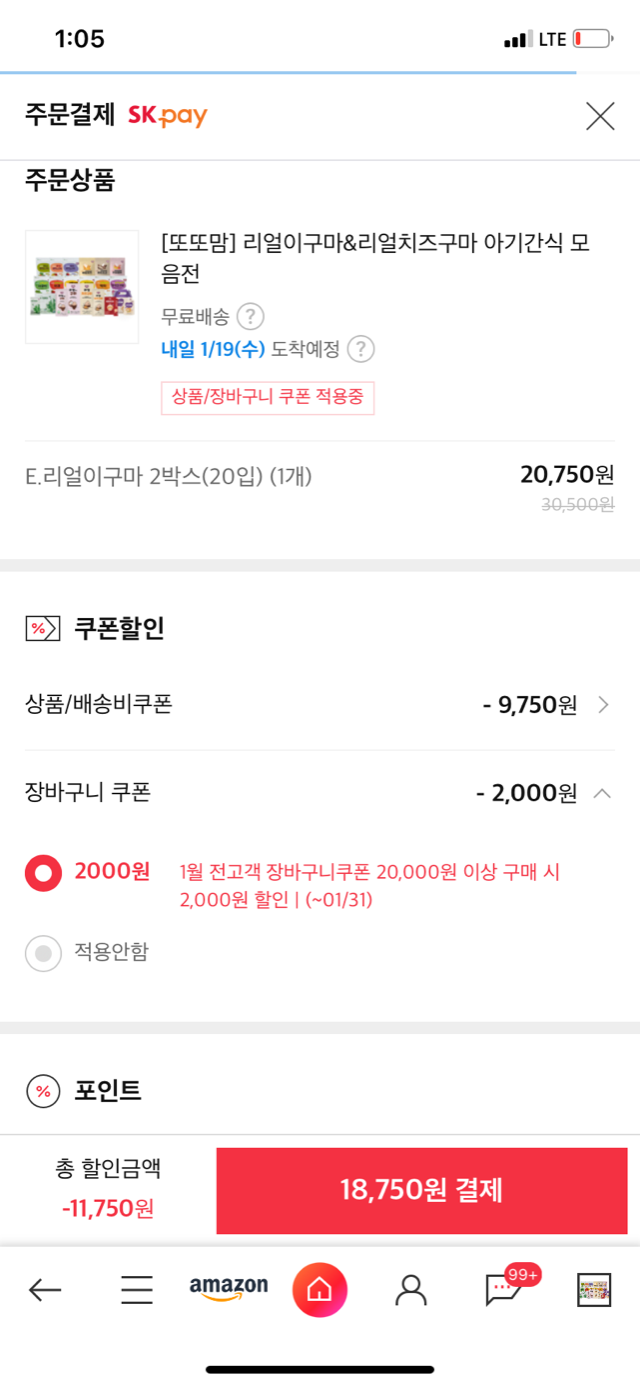This screenshot has height=1386, width=640.
Task: Go to home via red home icon
Action: [x=320, y=1290]
